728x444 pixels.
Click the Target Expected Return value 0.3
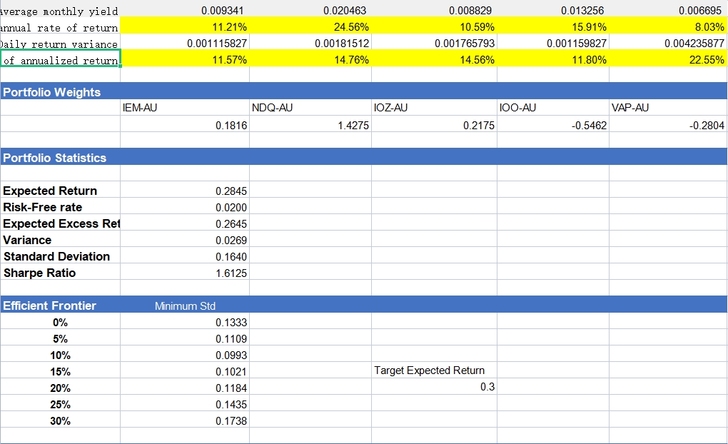coord(434,387)
